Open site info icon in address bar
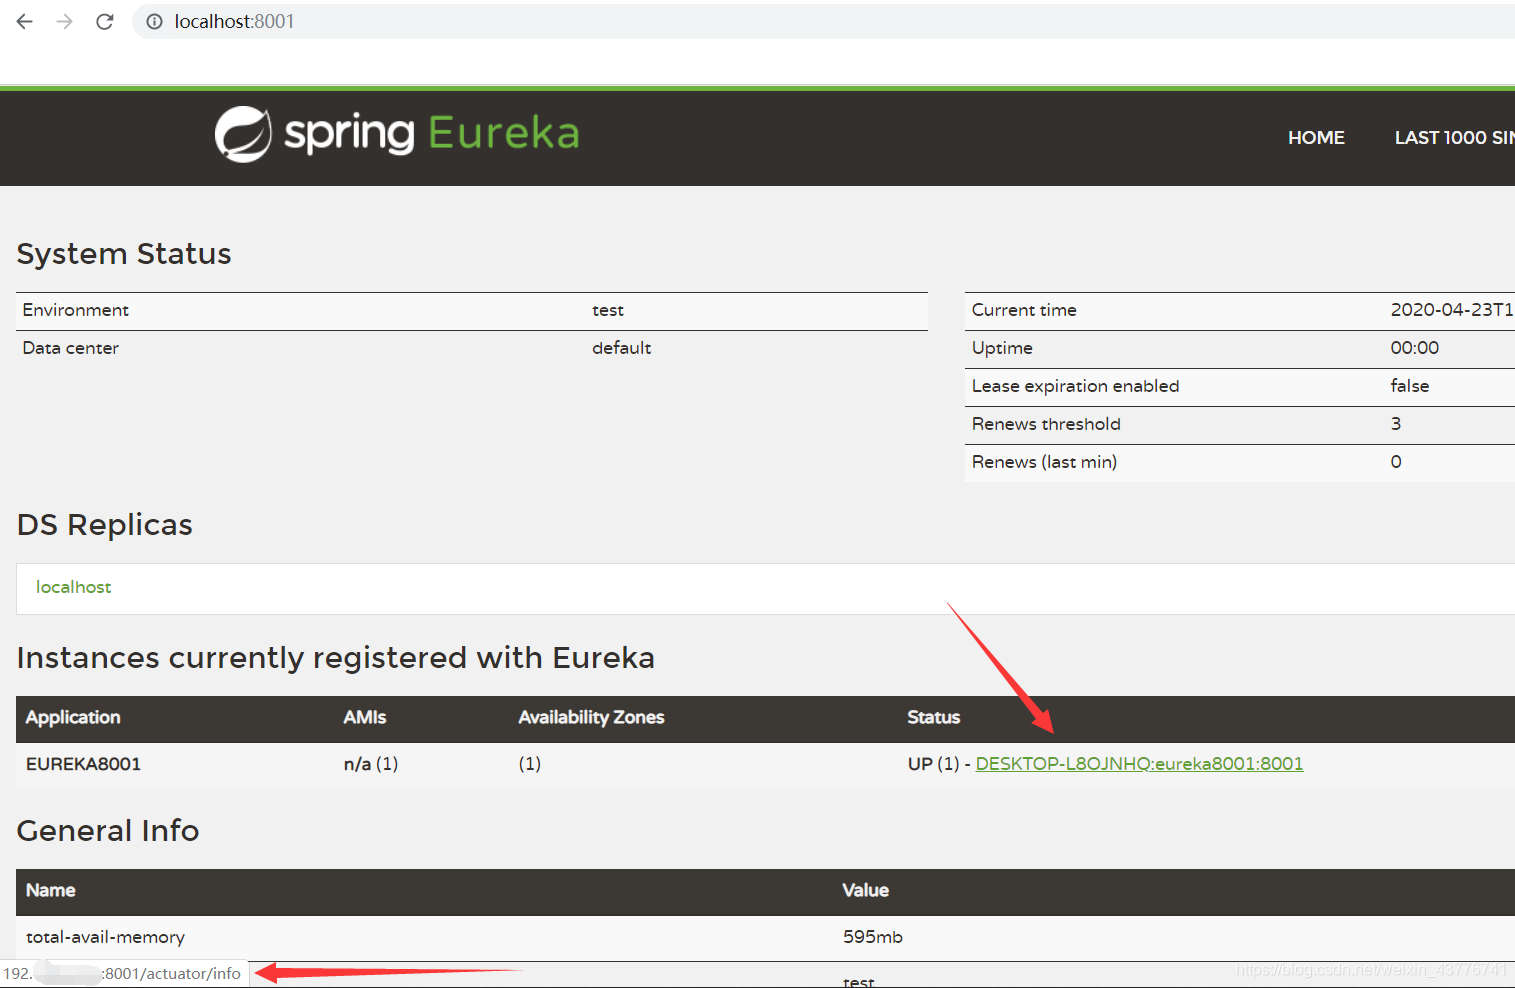1515x988 pixels. point(154,21)
